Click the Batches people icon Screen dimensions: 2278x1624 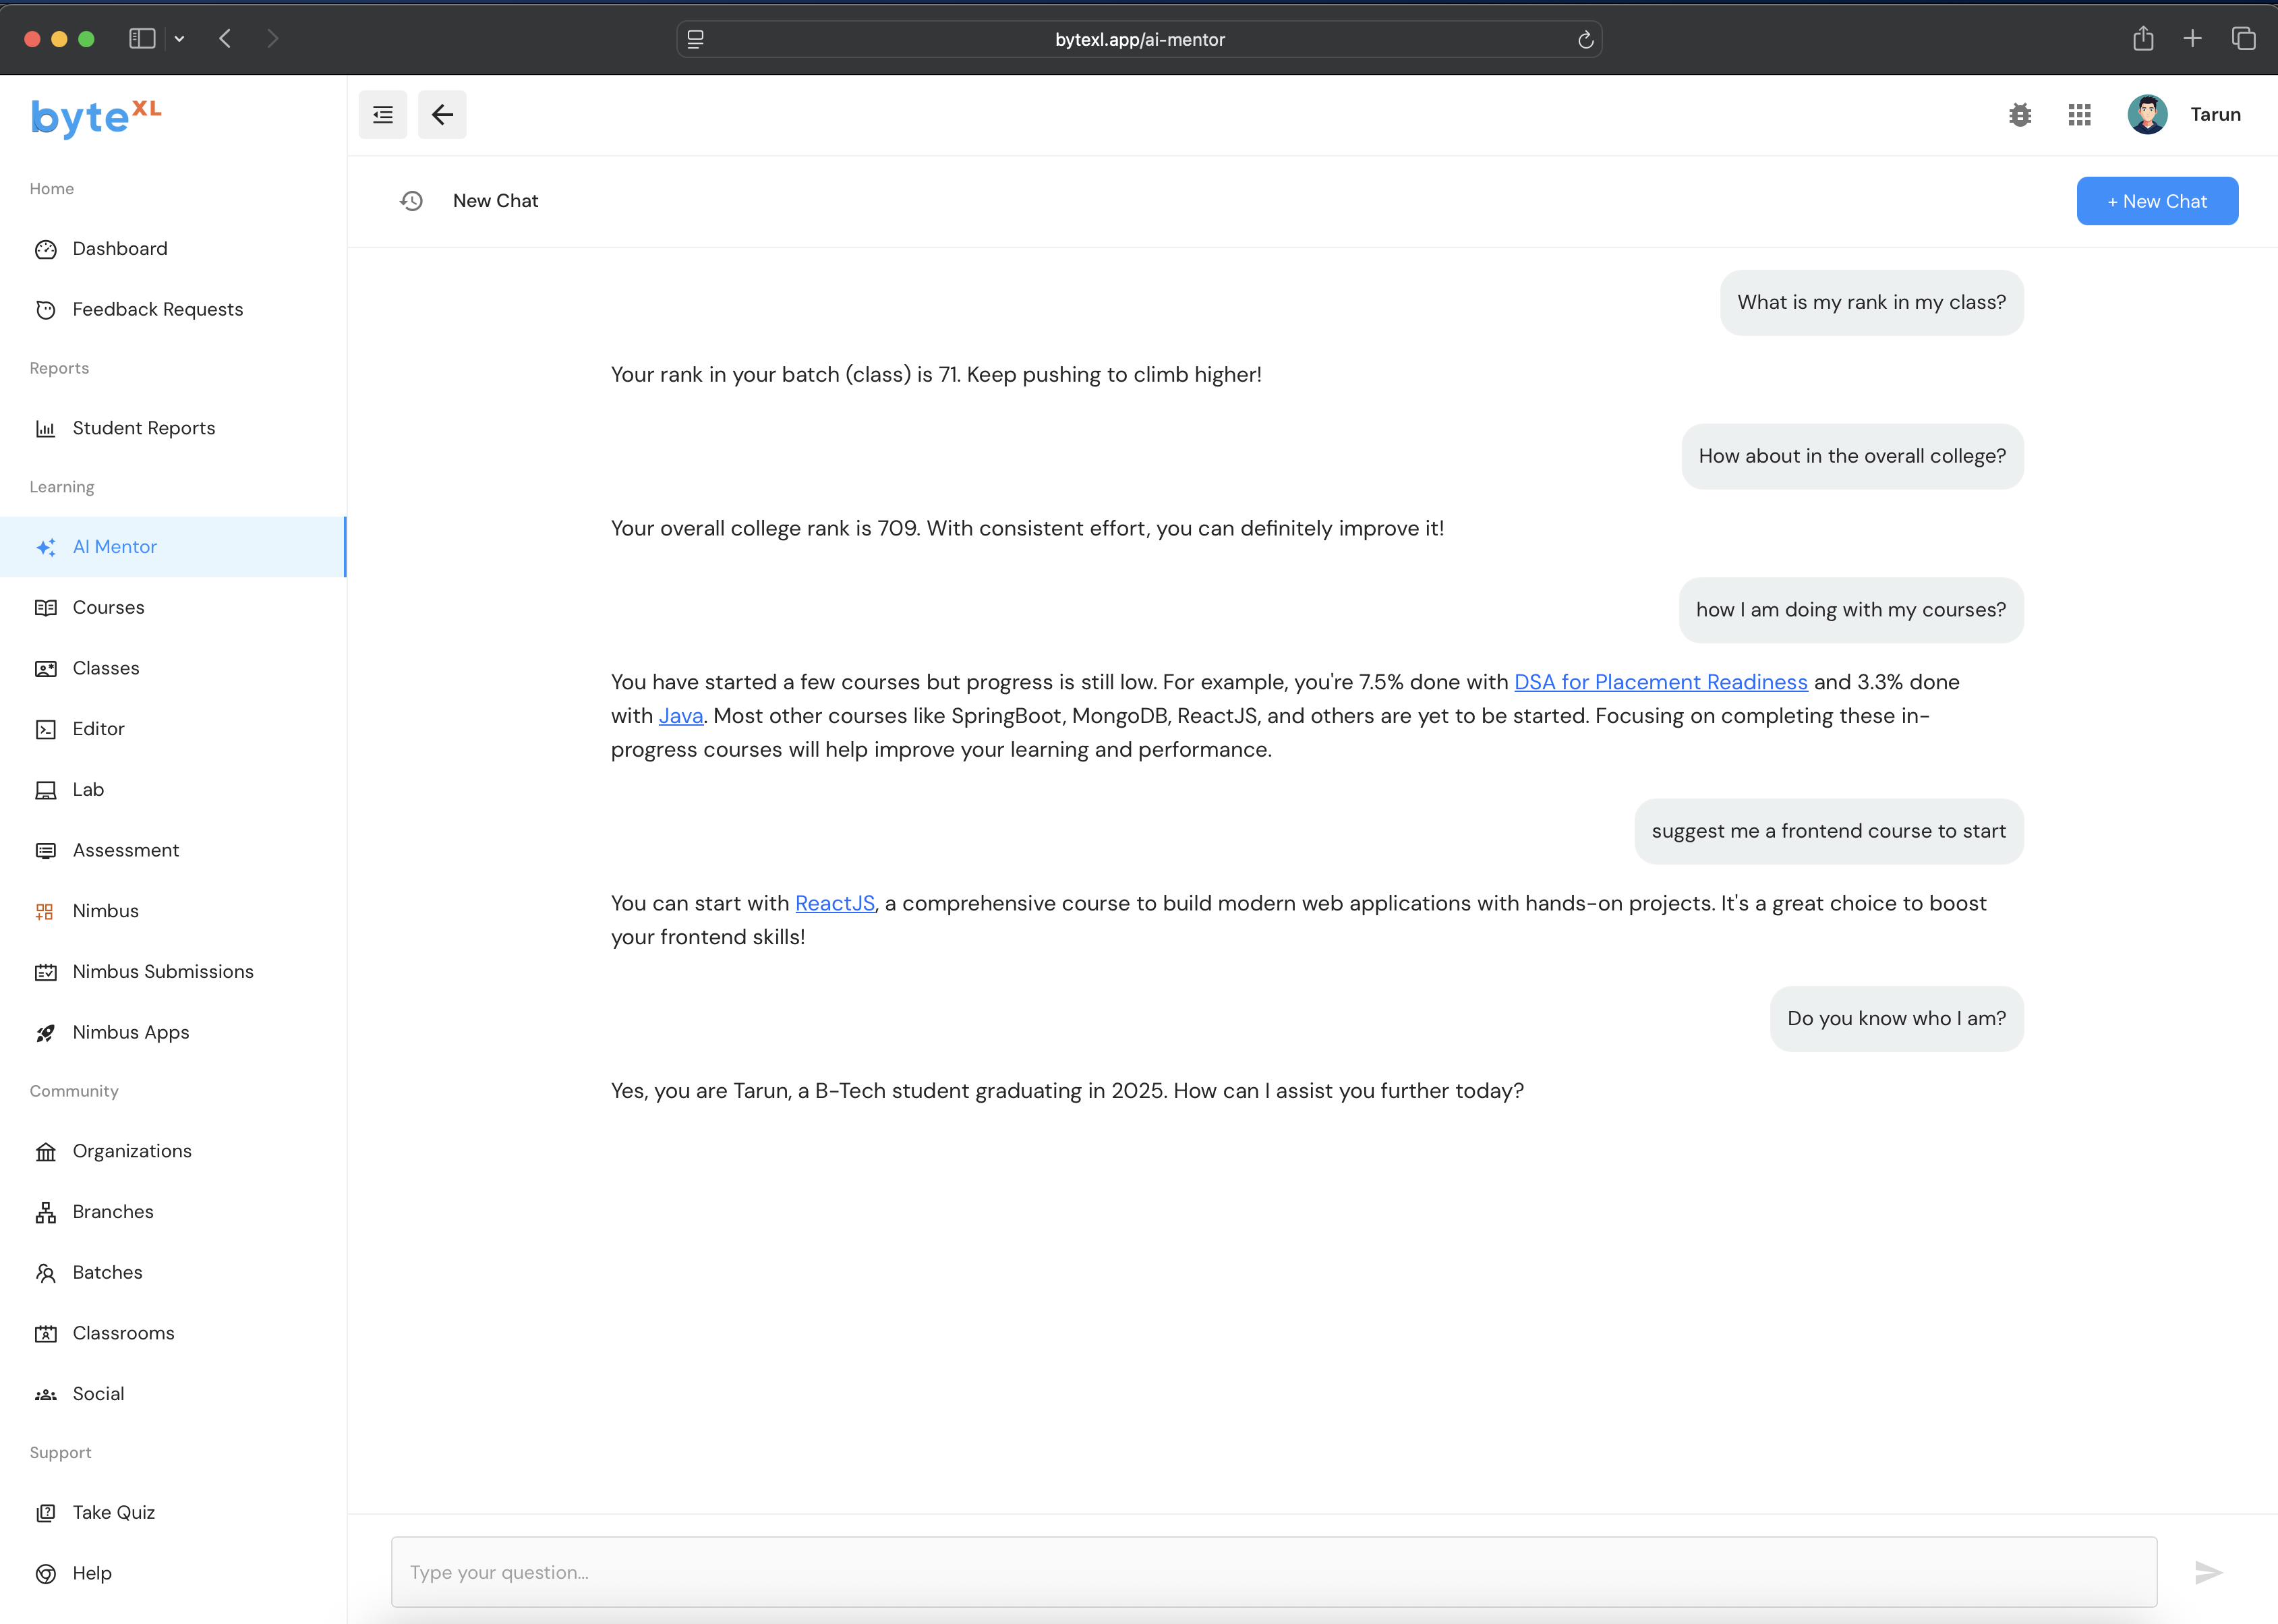46,1273
